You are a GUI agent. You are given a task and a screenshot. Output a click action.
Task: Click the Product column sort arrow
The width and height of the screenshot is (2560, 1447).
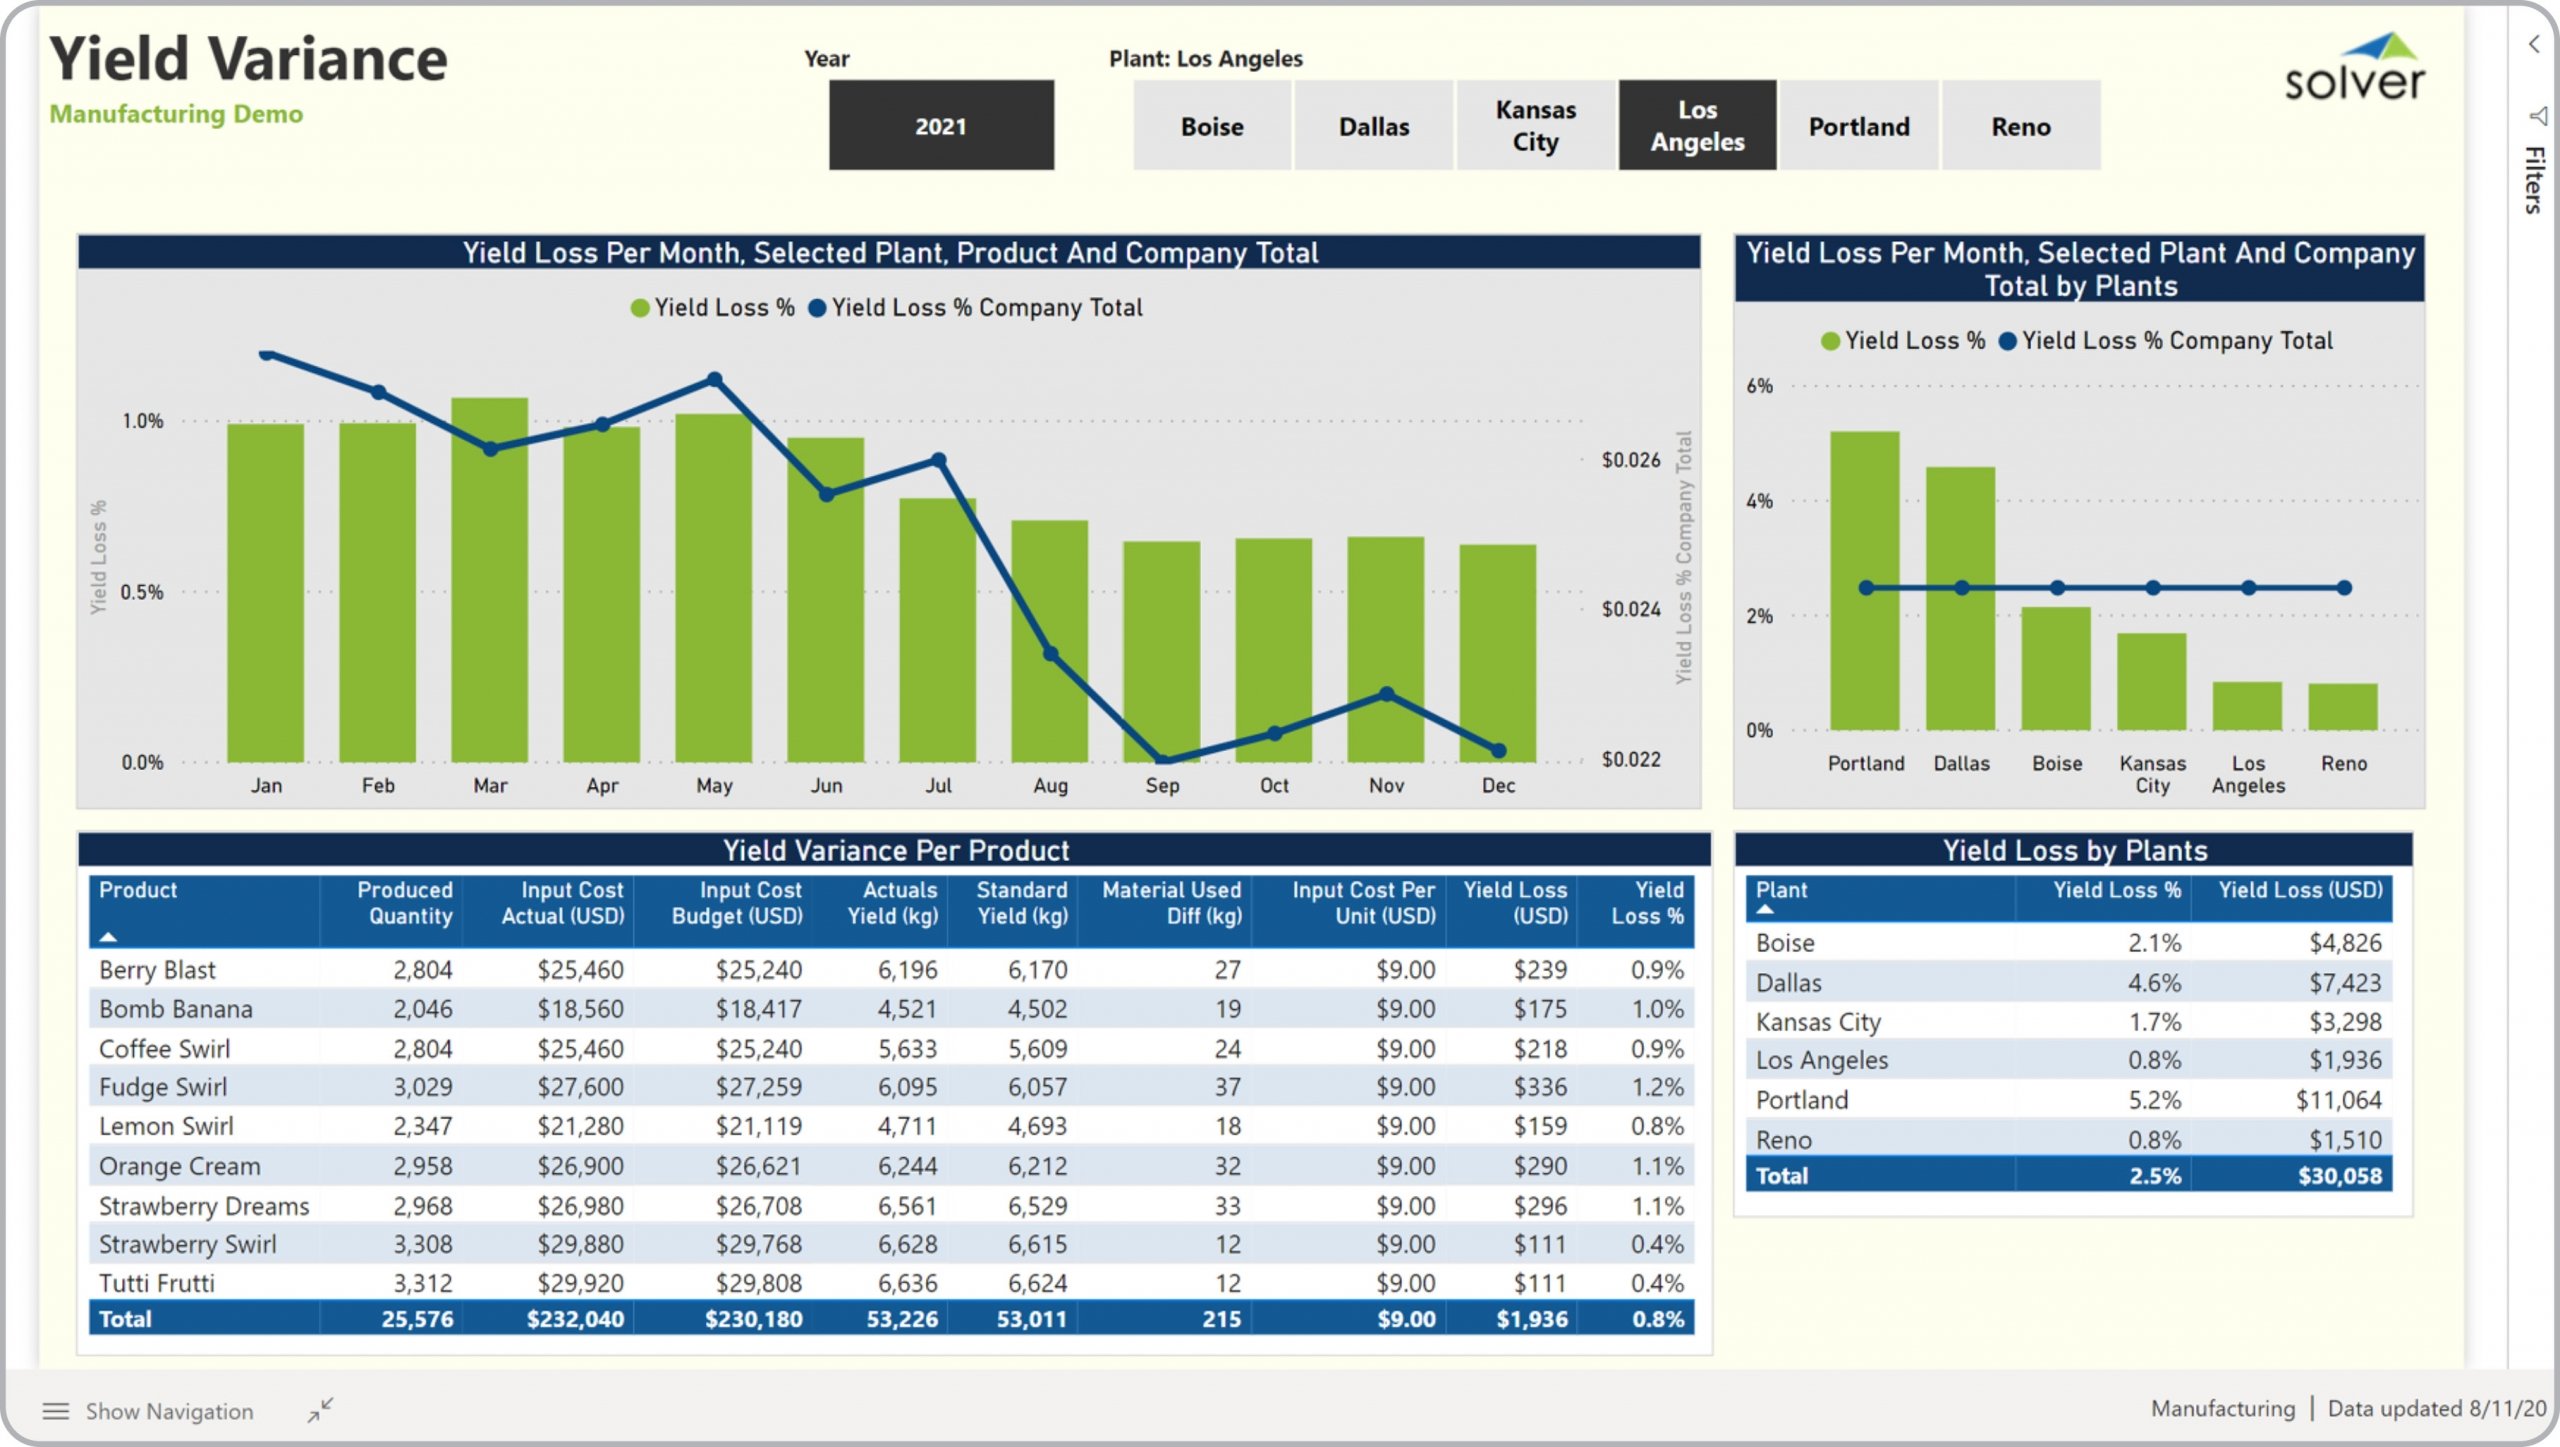click(x=108, y=937)
